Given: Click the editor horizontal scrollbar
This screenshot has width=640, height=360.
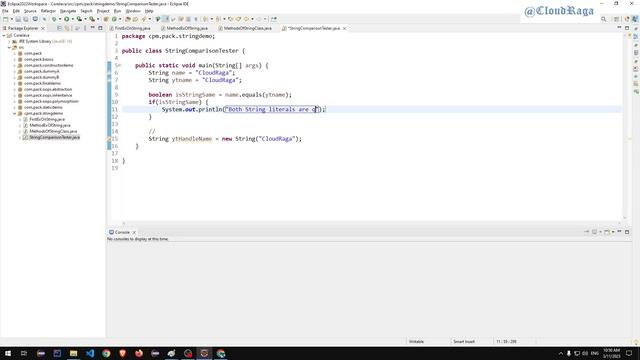Looking at the screenshot, I should [x=371, y=223].
